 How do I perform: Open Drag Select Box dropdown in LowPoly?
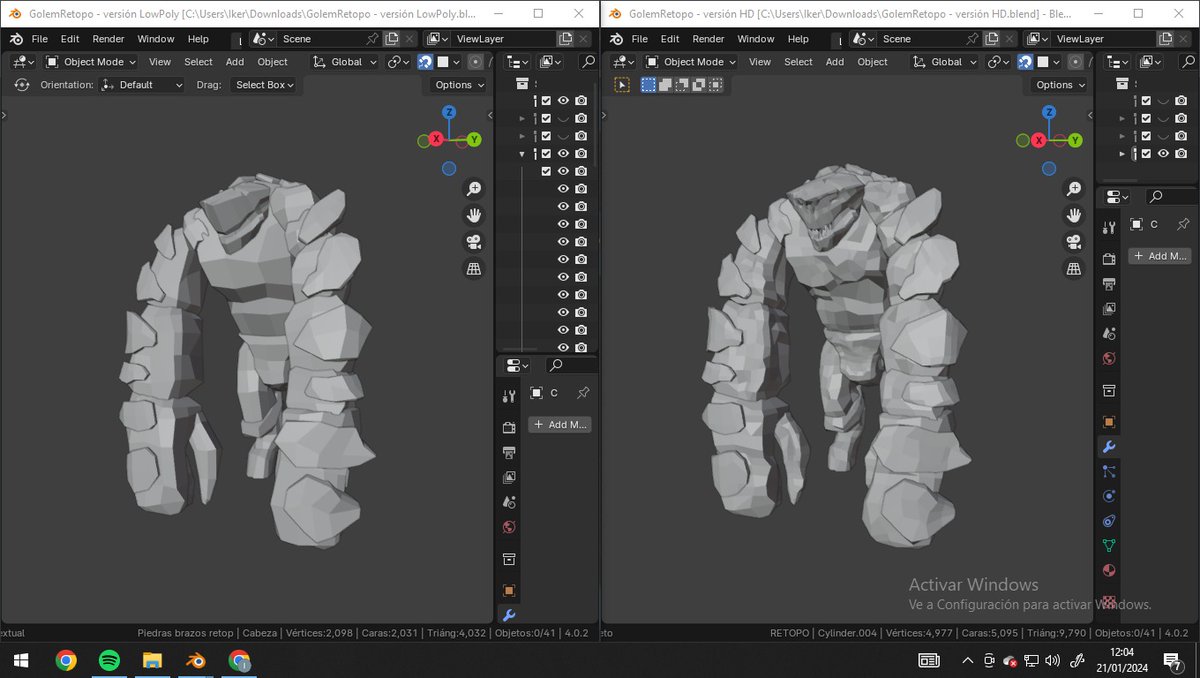tap(265, 85)
